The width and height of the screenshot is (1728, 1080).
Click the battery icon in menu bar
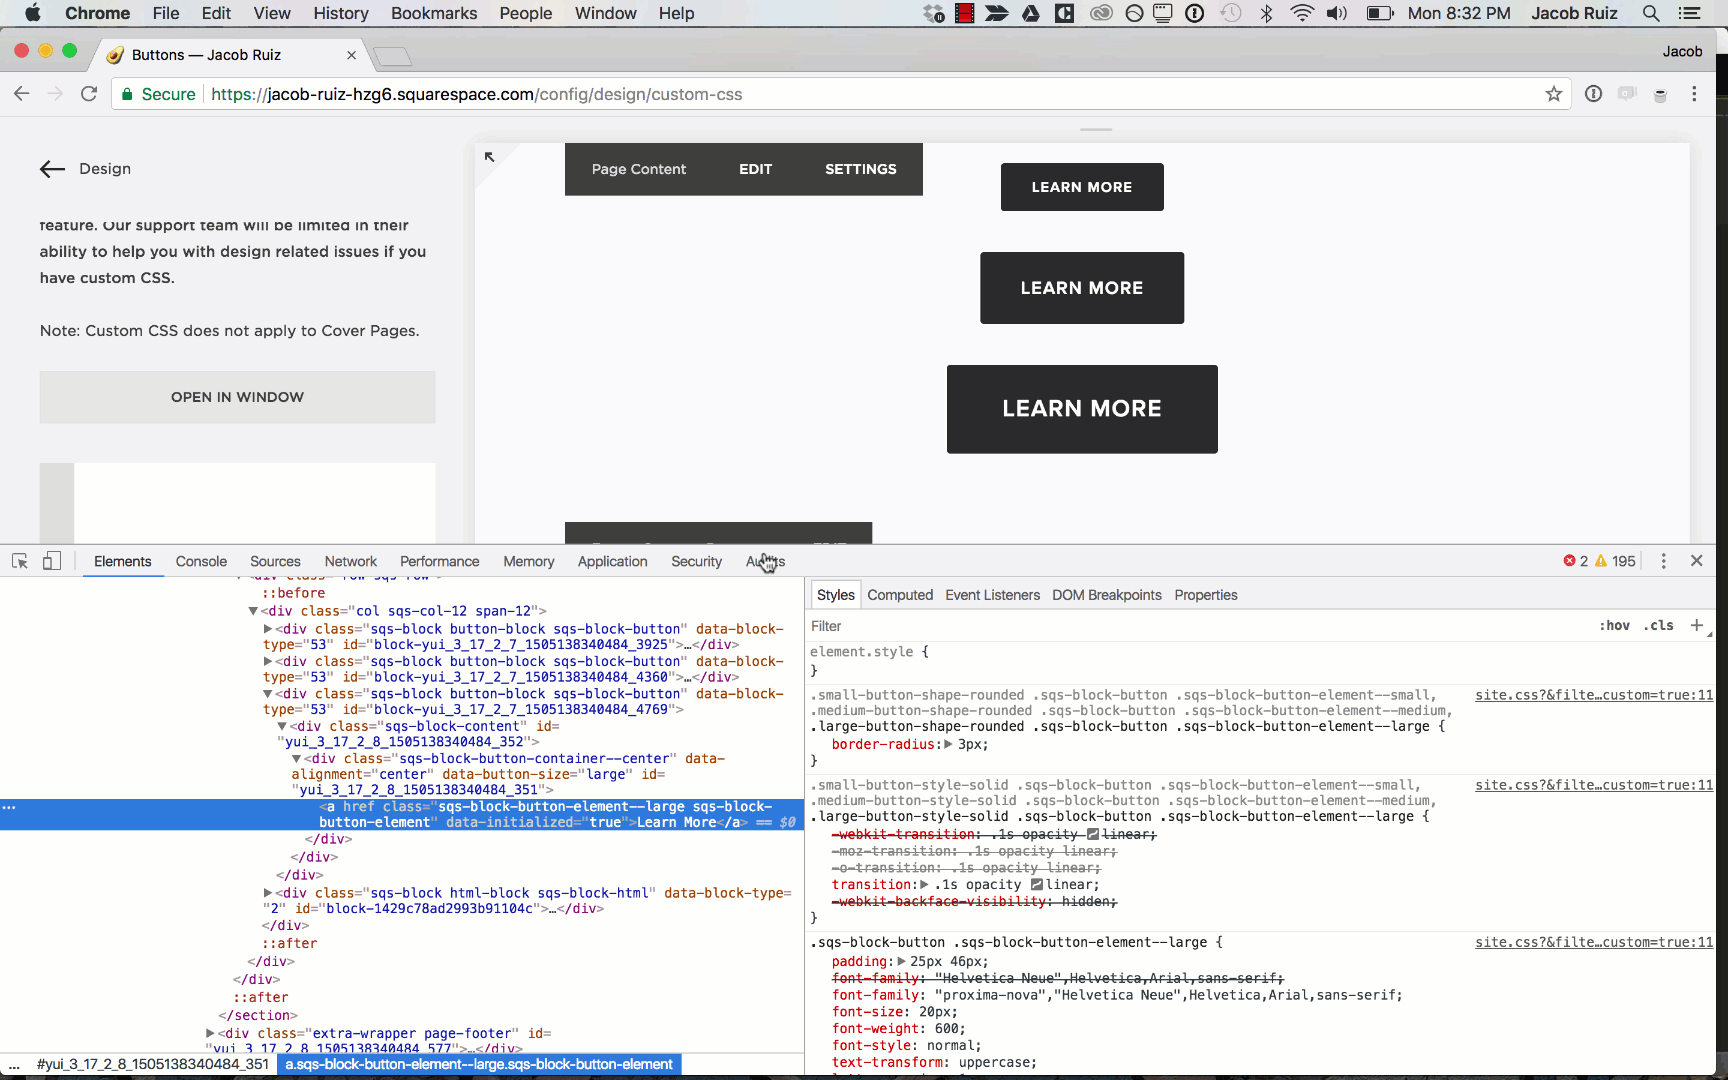(1380, 13)
